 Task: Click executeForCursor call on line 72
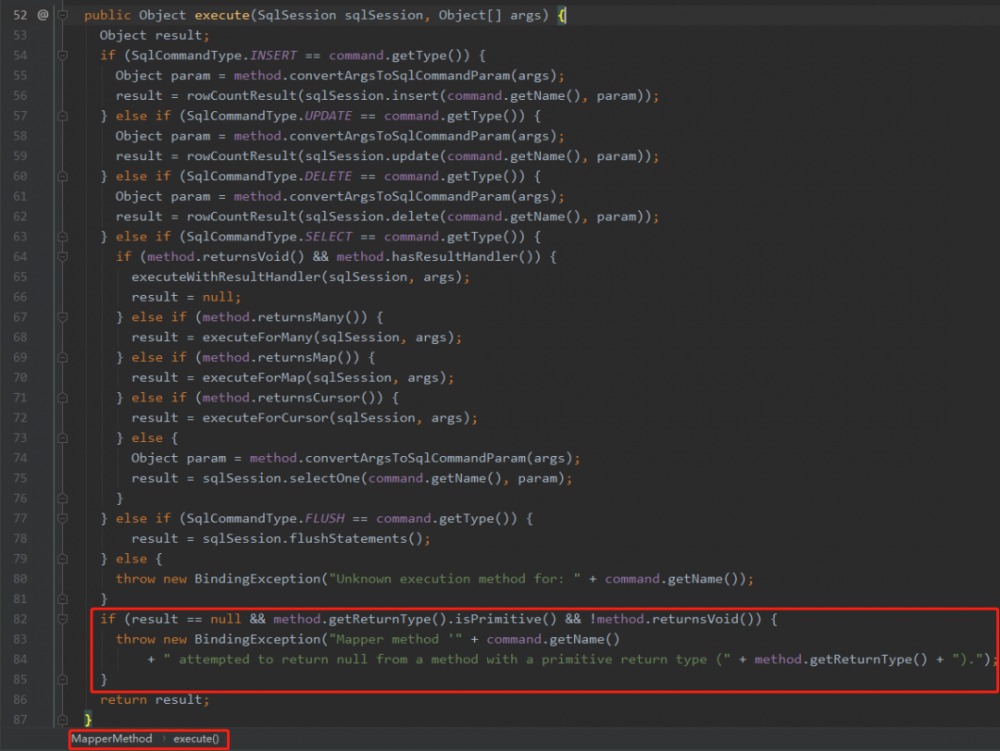pyautogui.click(x=265, y=418)
